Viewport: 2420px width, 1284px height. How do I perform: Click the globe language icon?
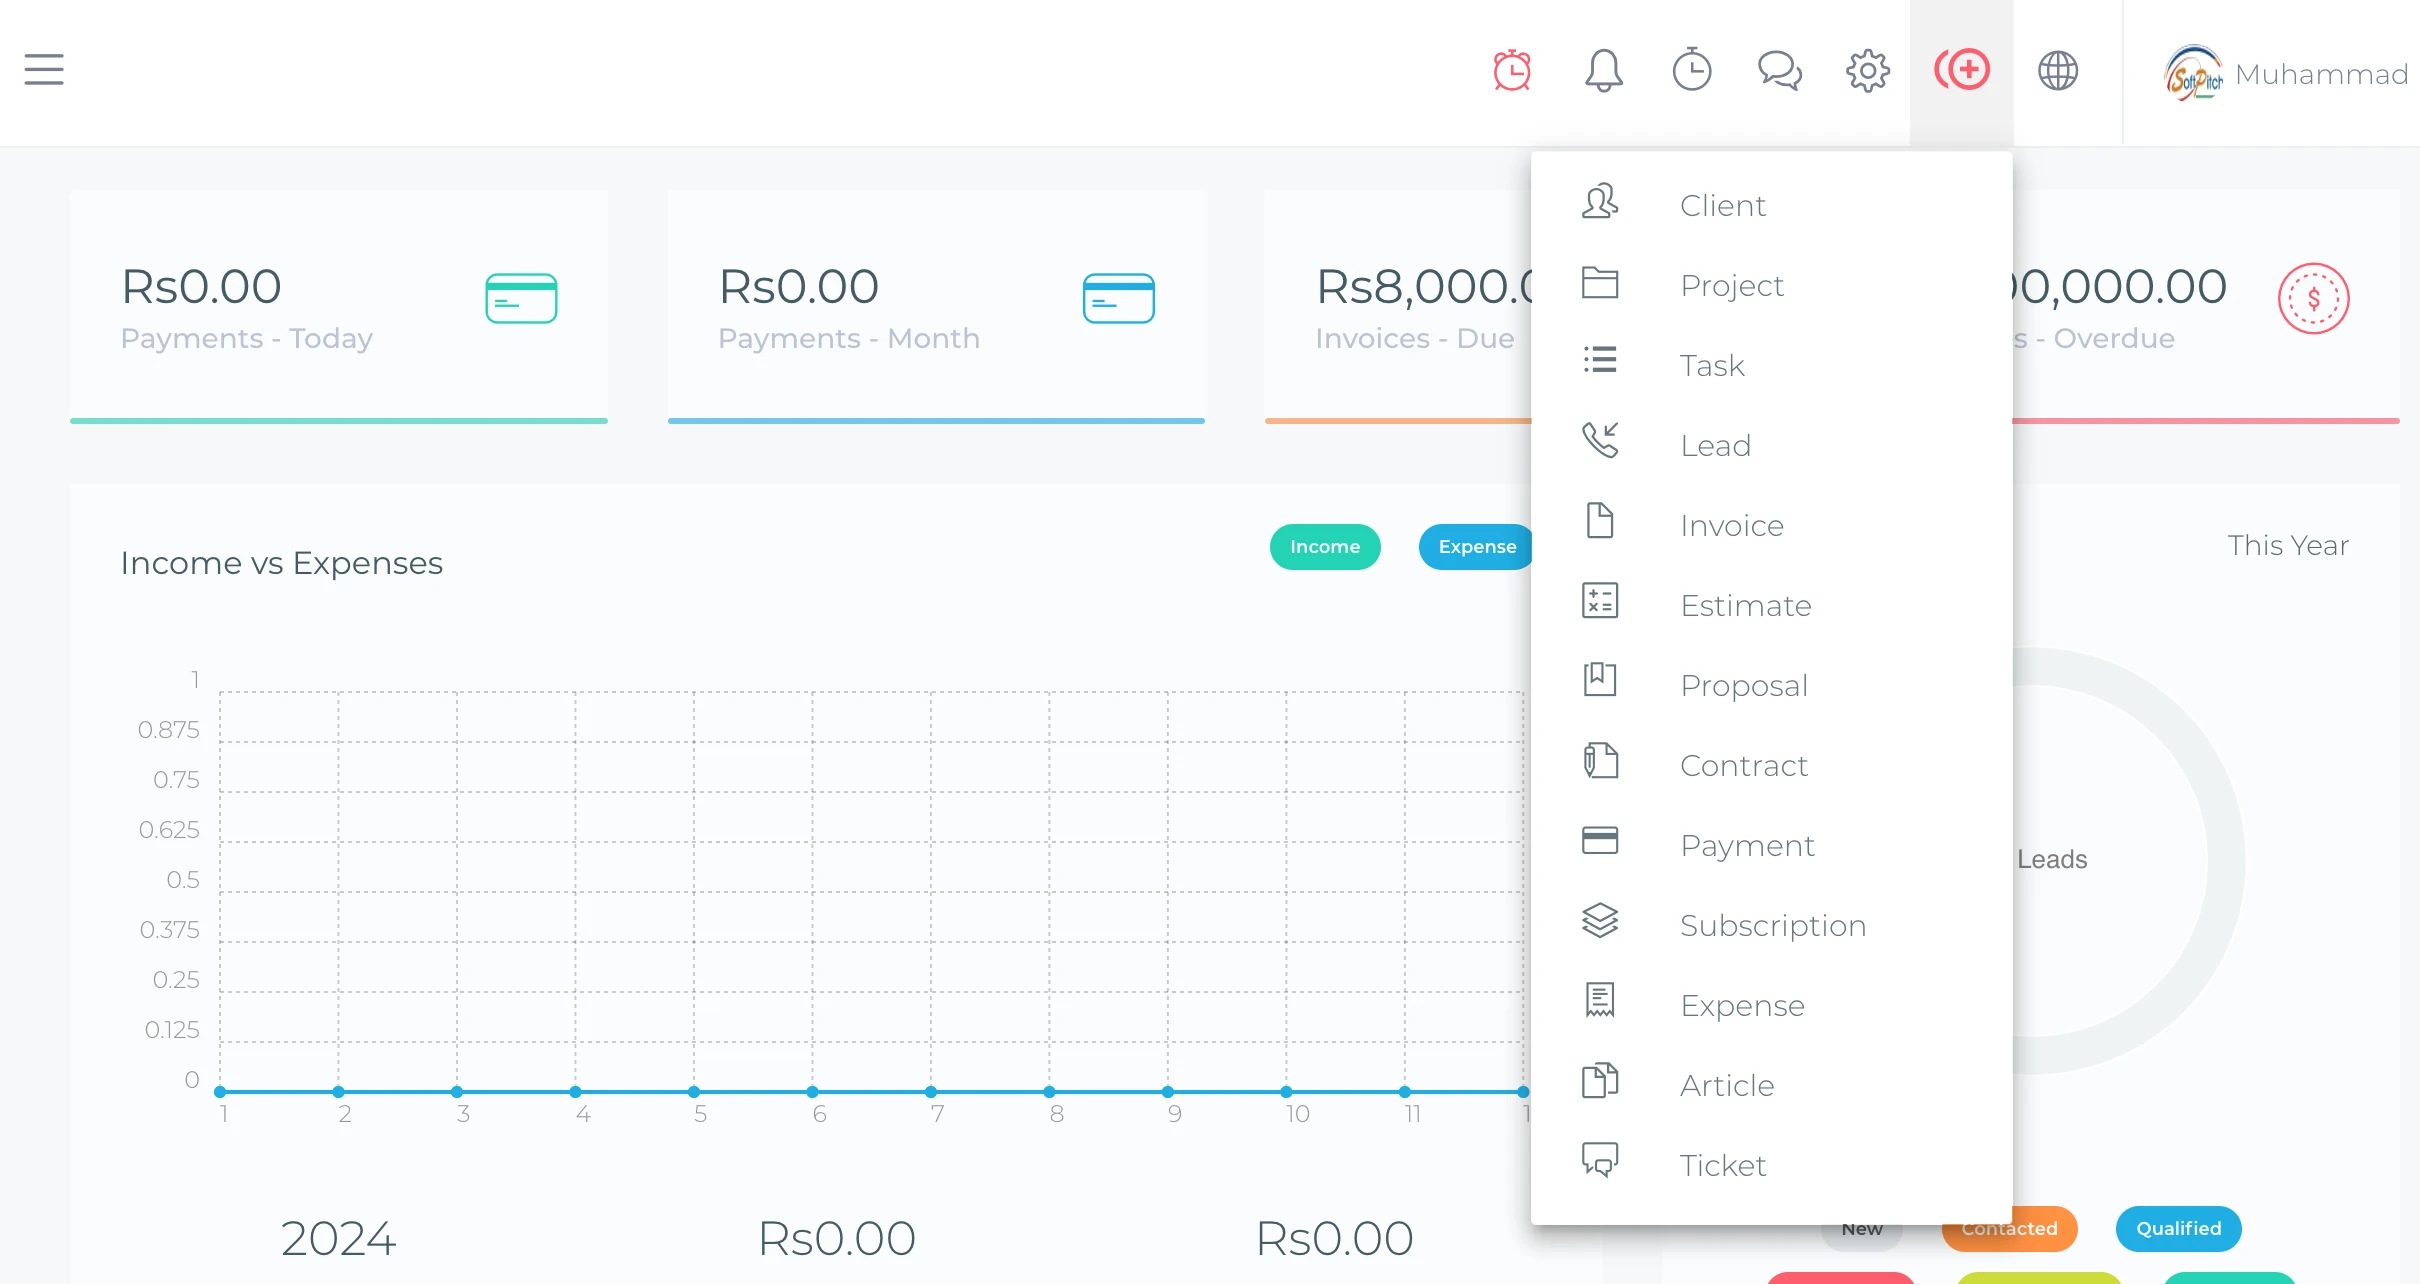pyautogui.click(x=2058, y=70)
